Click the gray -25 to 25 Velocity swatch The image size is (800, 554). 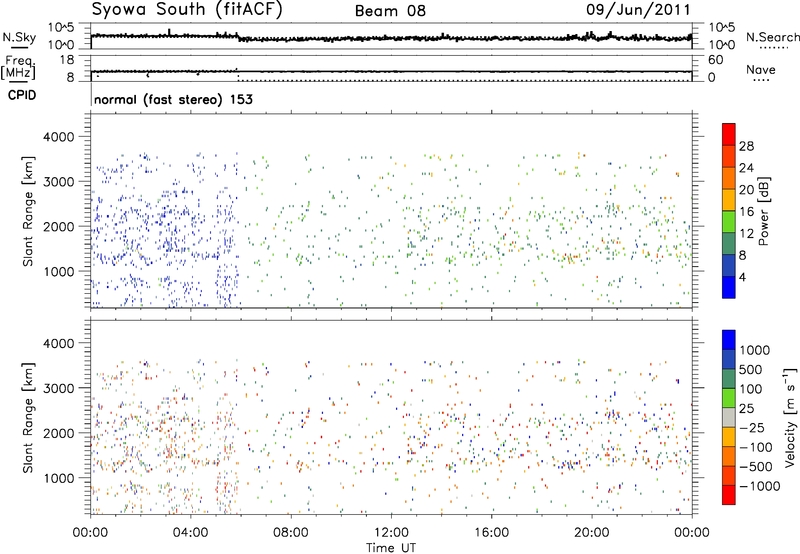[729, 418]
